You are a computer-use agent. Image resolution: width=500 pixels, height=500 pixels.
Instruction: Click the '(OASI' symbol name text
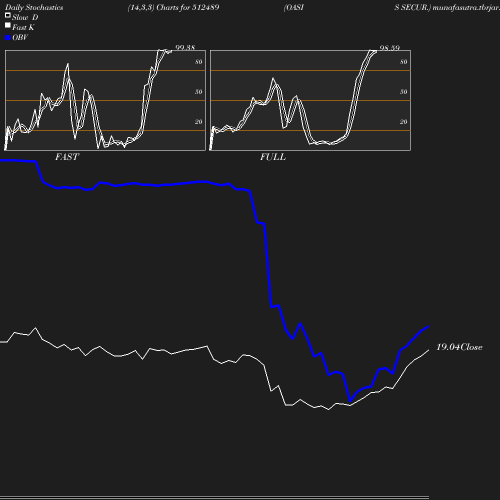pos(294,7)
